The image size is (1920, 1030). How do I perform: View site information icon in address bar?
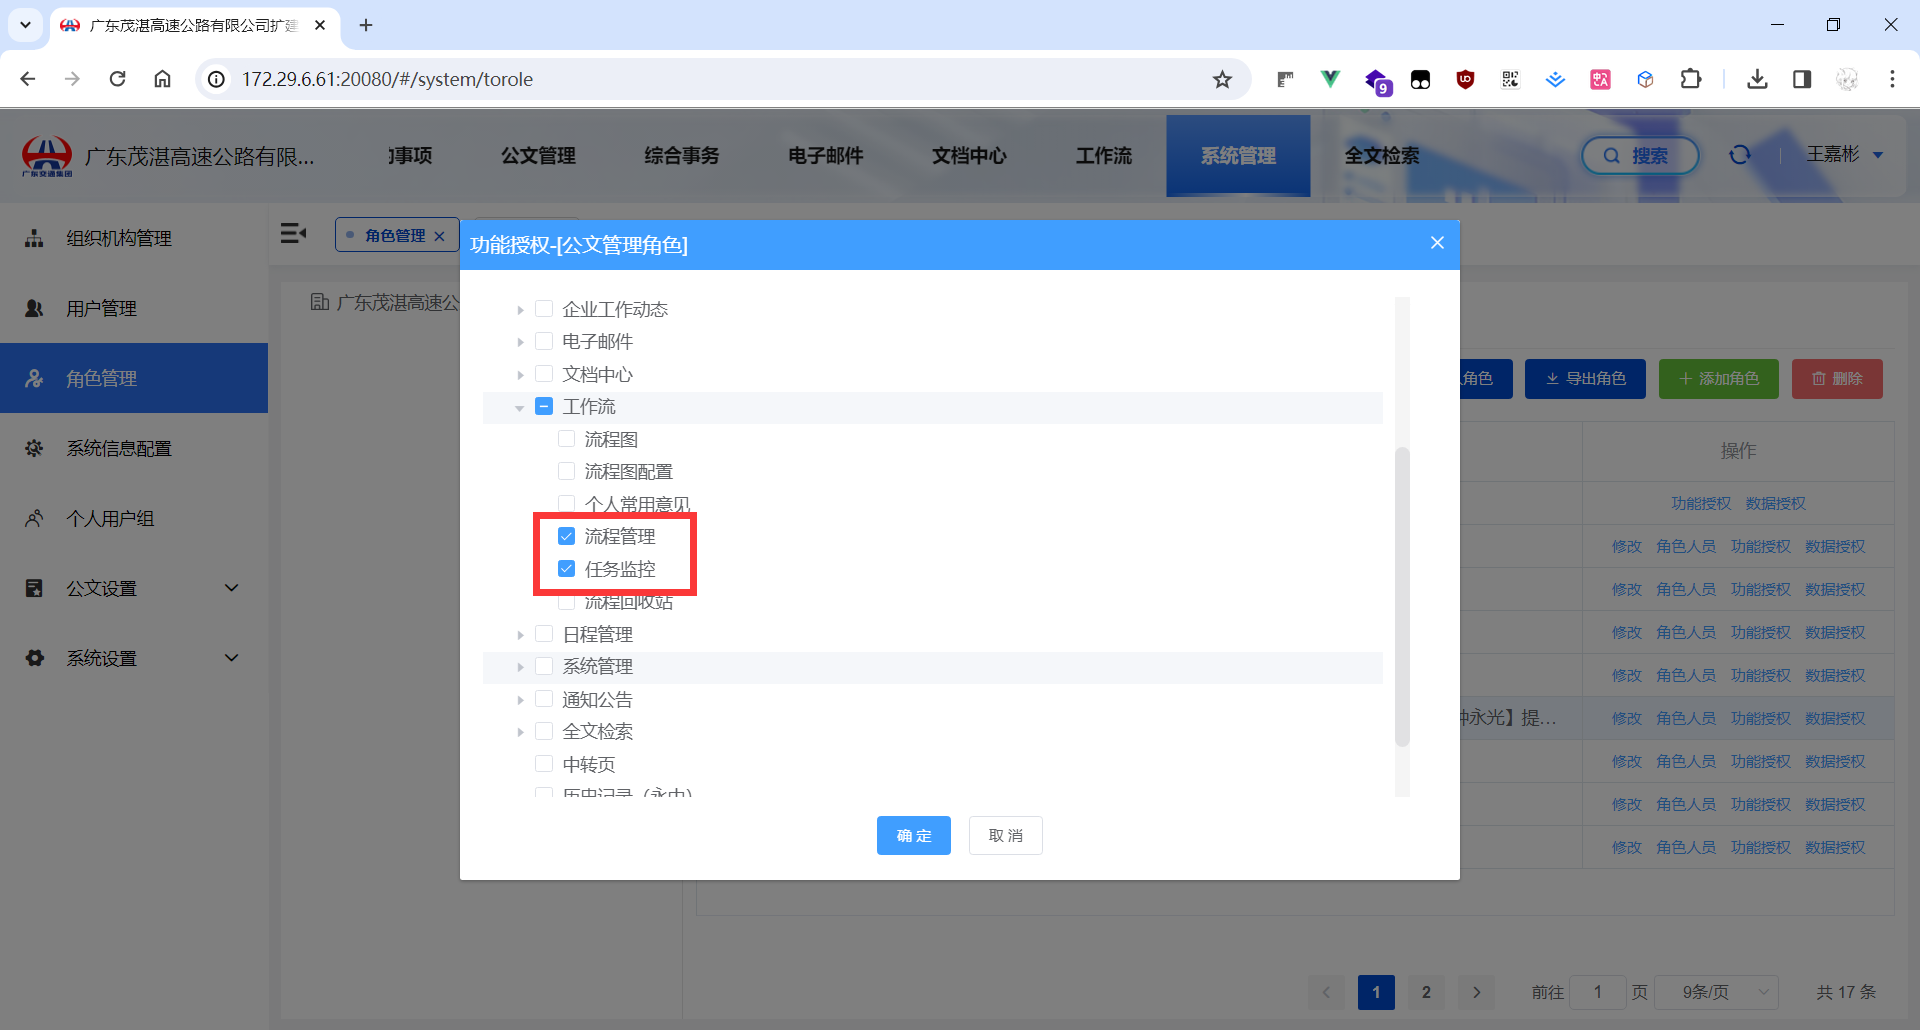[x=216, y=79]
